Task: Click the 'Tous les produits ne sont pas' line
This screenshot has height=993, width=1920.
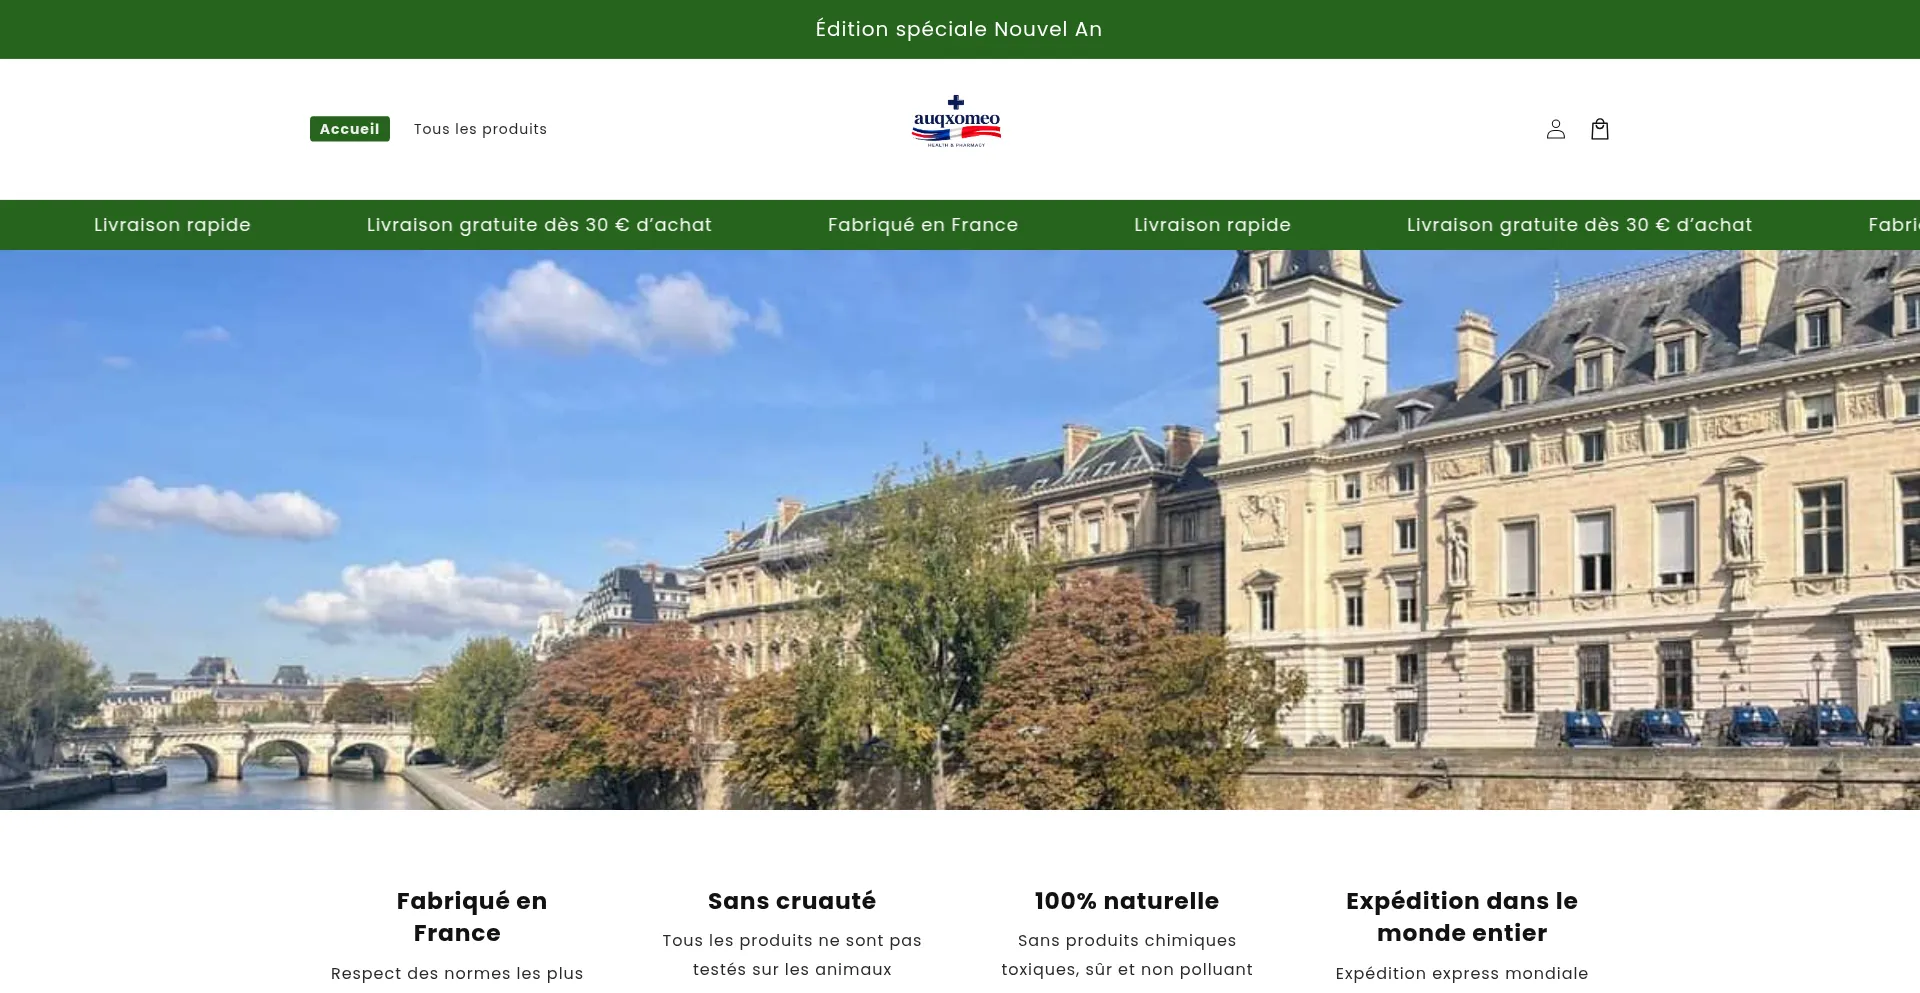Action: coord(792,940)
